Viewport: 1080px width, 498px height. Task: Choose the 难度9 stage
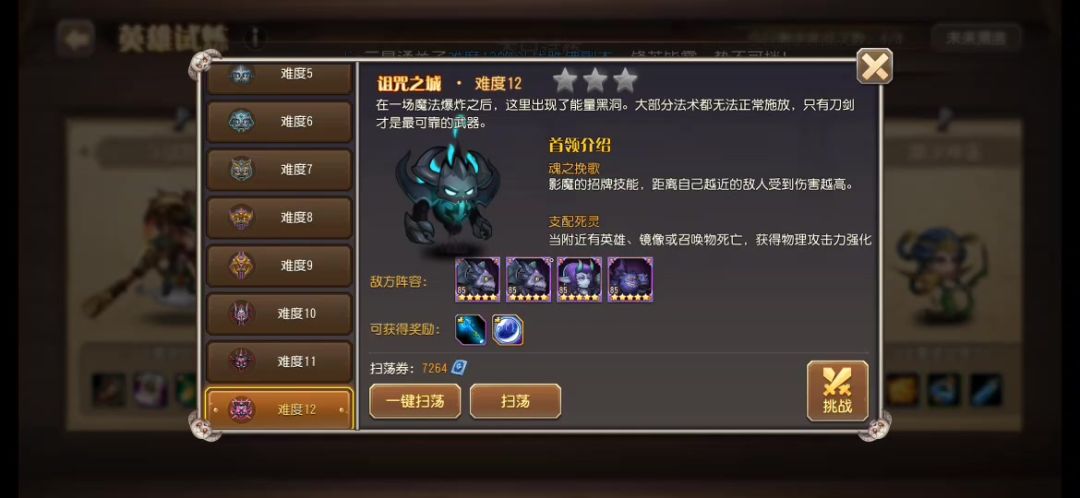[279, 266]
